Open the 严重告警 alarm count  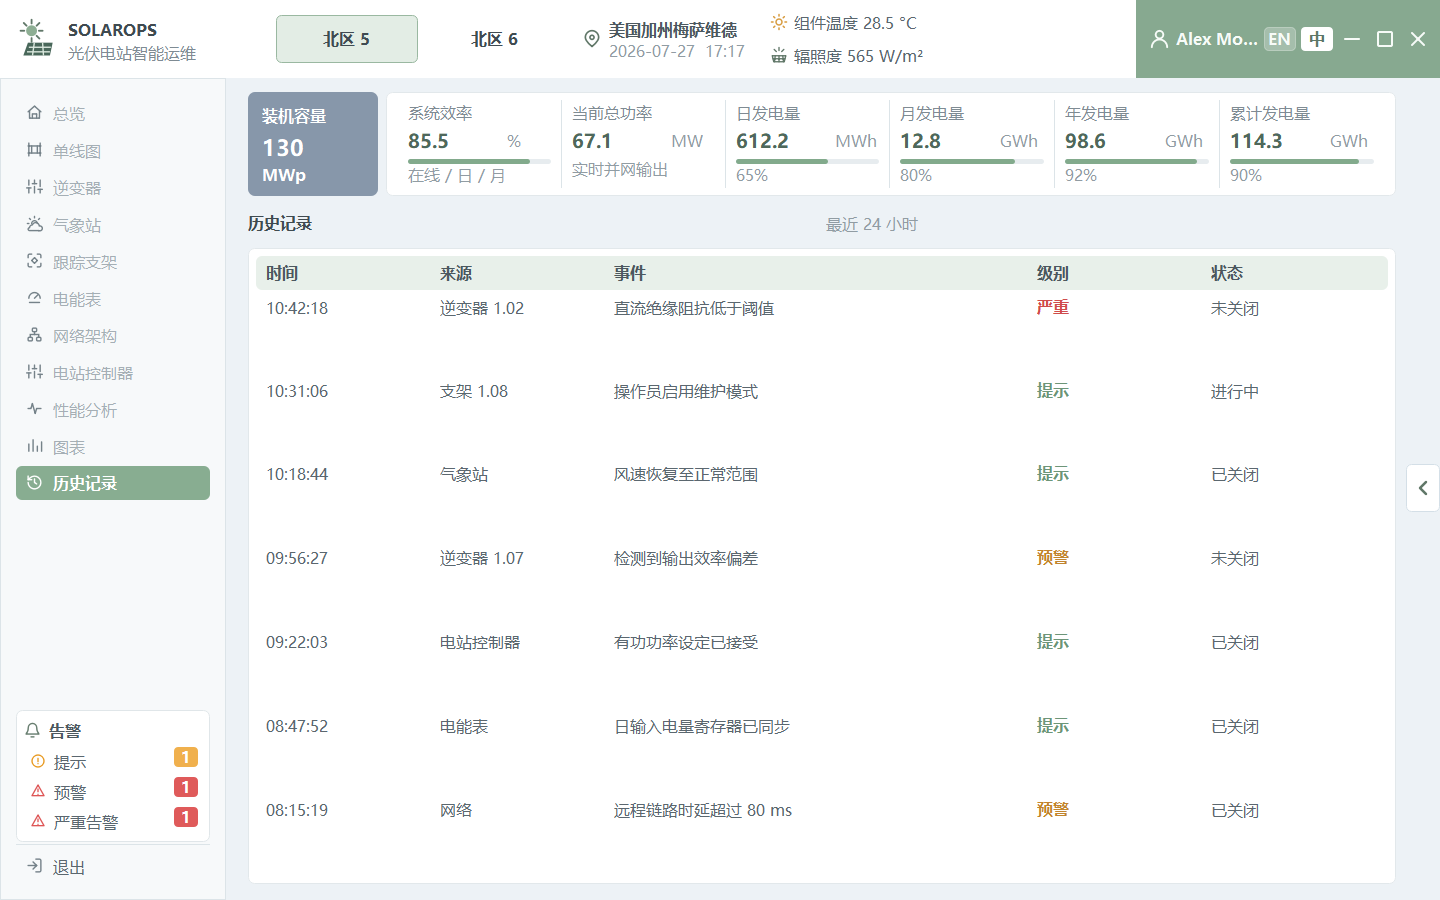185,817
